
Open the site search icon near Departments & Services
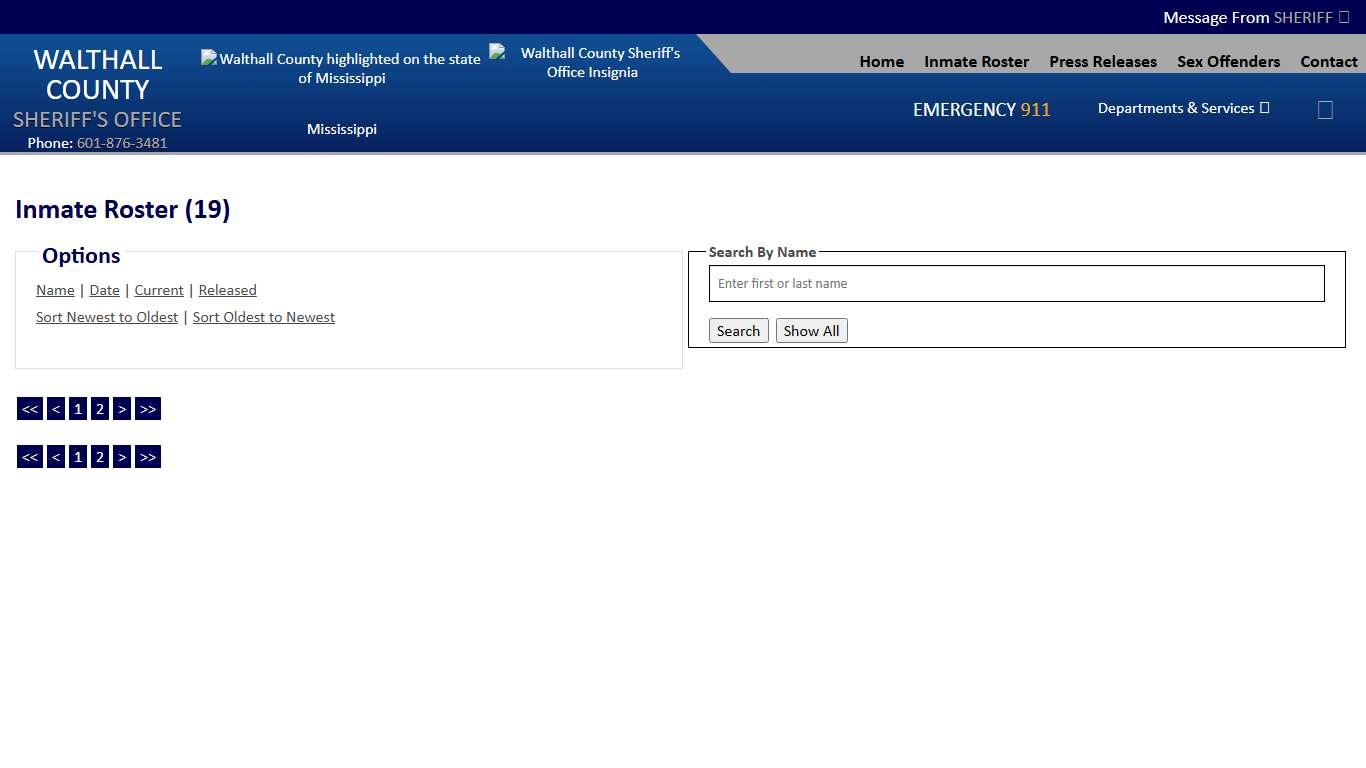pos(1325,109)
